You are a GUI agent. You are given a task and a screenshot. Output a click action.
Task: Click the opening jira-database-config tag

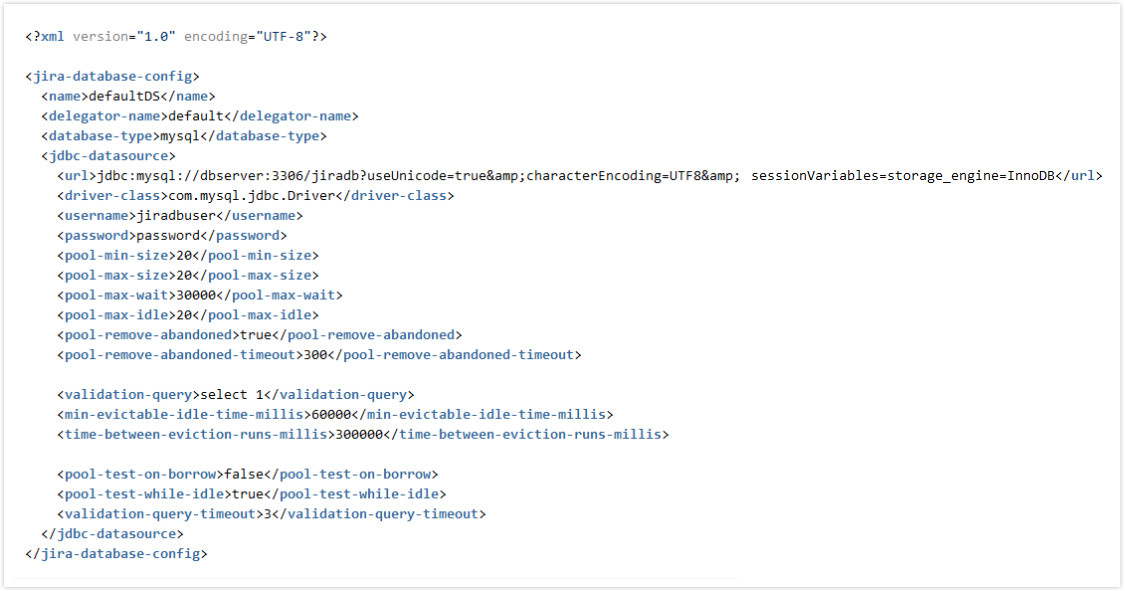point(112,76)
